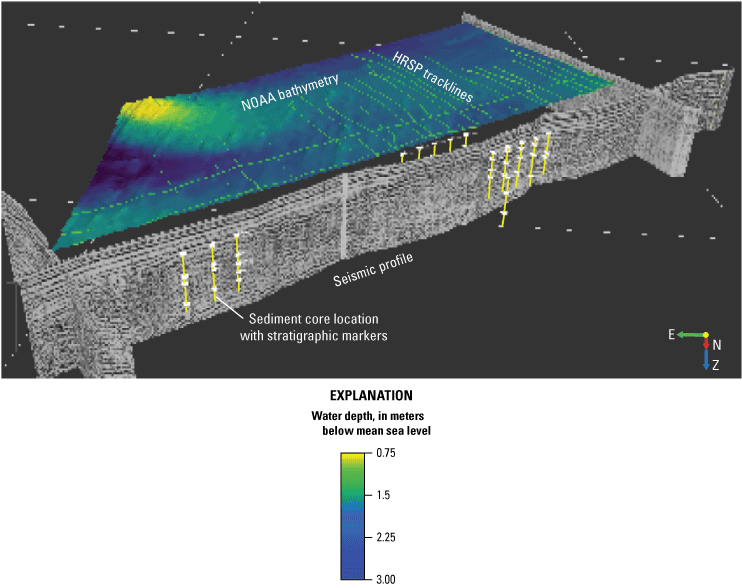Screen dimensions: 742x588
Task: Click 'Sediment core location' annotation text
Action: (x=314, y=319)
